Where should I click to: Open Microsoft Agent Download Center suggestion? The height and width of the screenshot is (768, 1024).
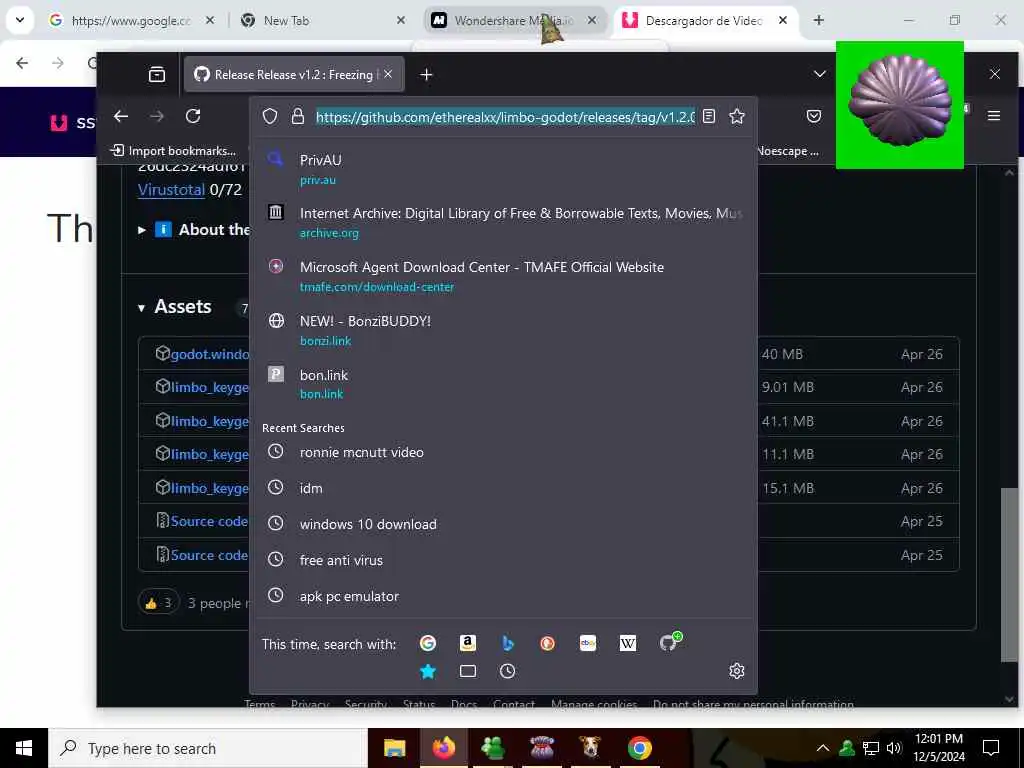(504, 276)
